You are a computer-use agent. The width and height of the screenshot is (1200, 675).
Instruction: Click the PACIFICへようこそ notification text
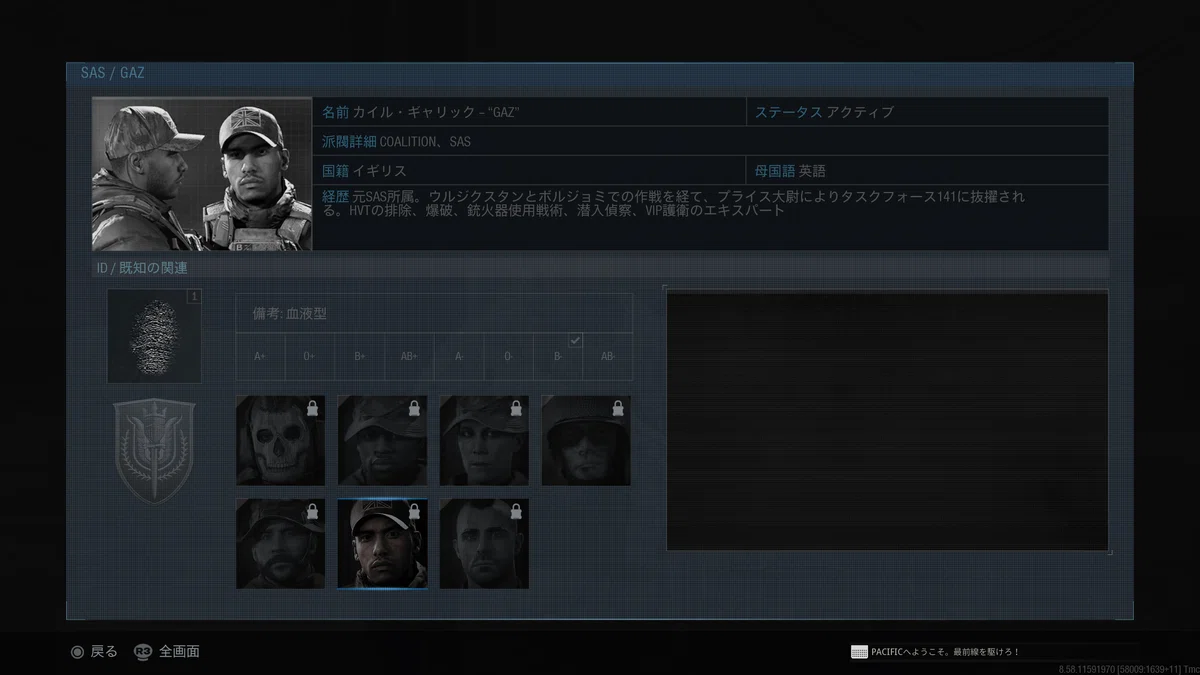945,652
